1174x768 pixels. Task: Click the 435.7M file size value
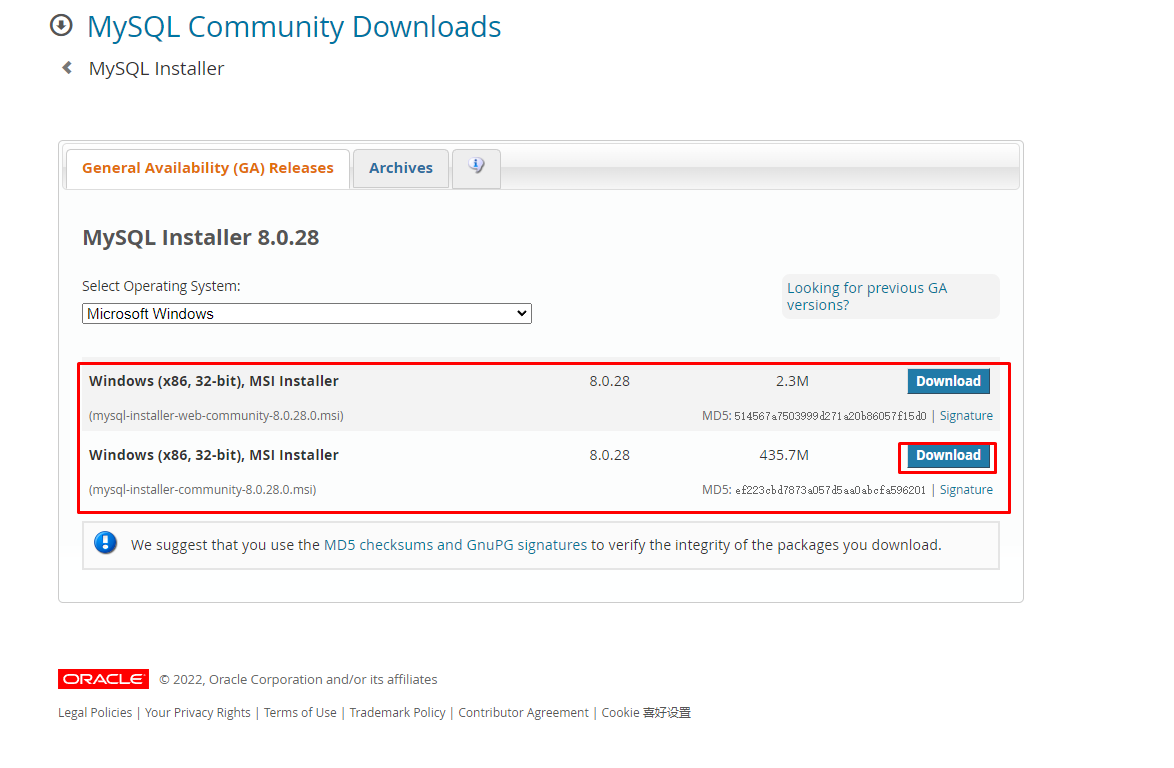(x=784, y=455)
